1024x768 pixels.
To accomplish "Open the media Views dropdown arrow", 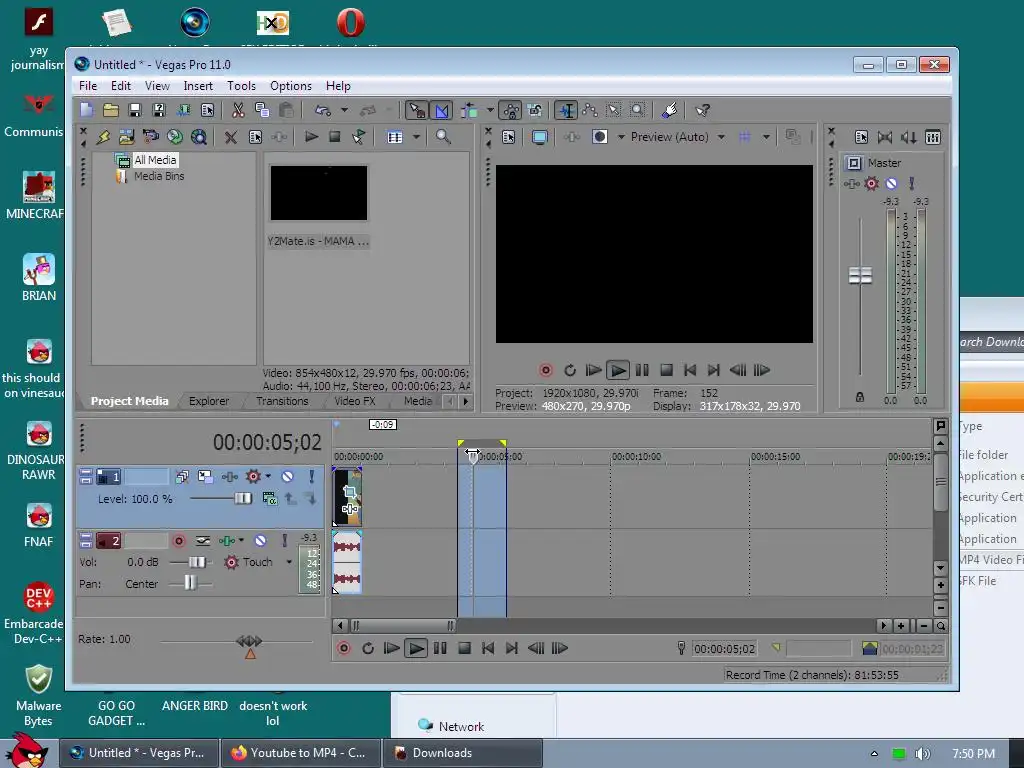I will tap(416, 136).
